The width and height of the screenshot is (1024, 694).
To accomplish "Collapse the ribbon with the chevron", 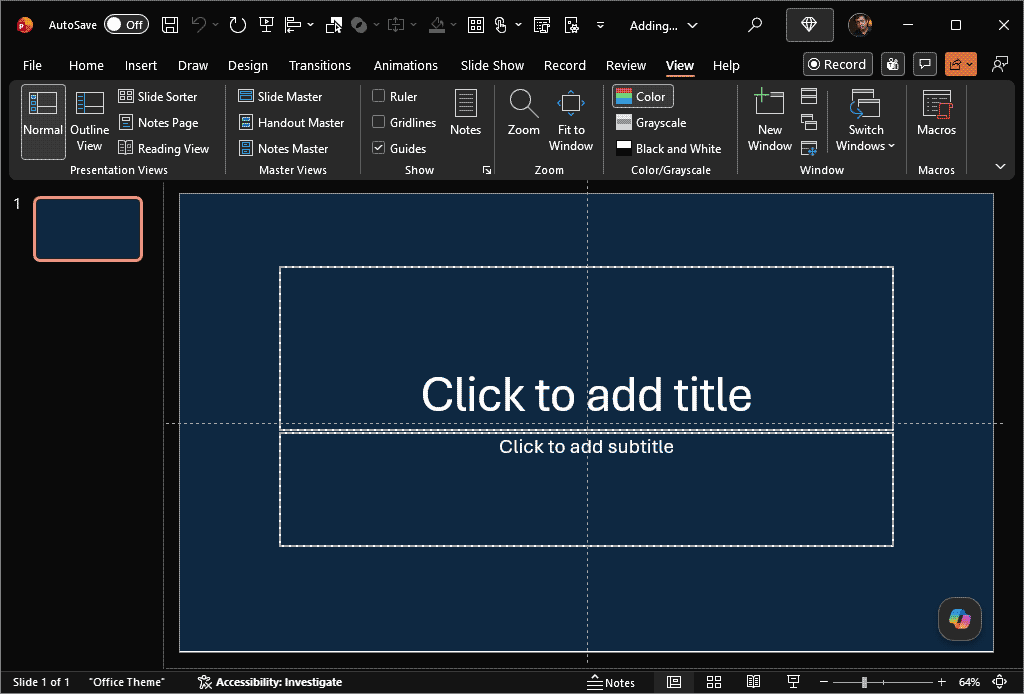I will [1000, 166].
